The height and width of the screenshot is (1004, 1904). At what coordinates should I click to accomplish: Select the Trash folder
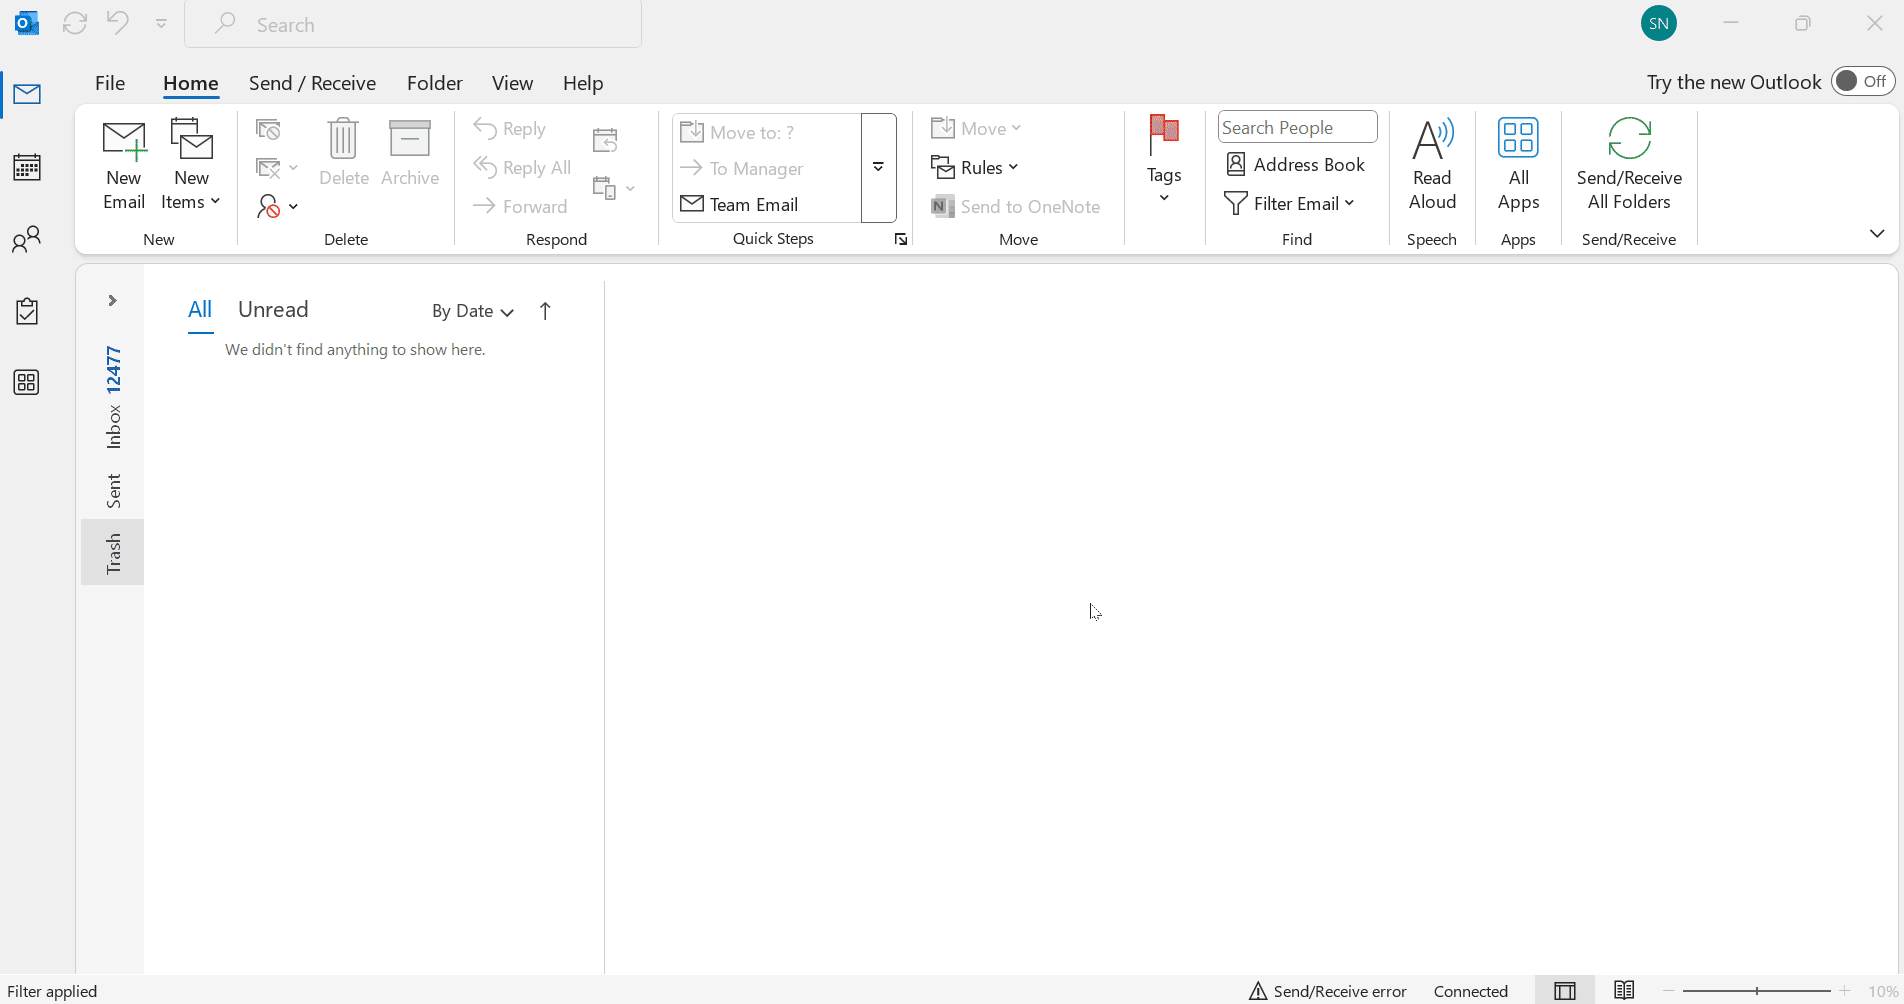point(113,552)
